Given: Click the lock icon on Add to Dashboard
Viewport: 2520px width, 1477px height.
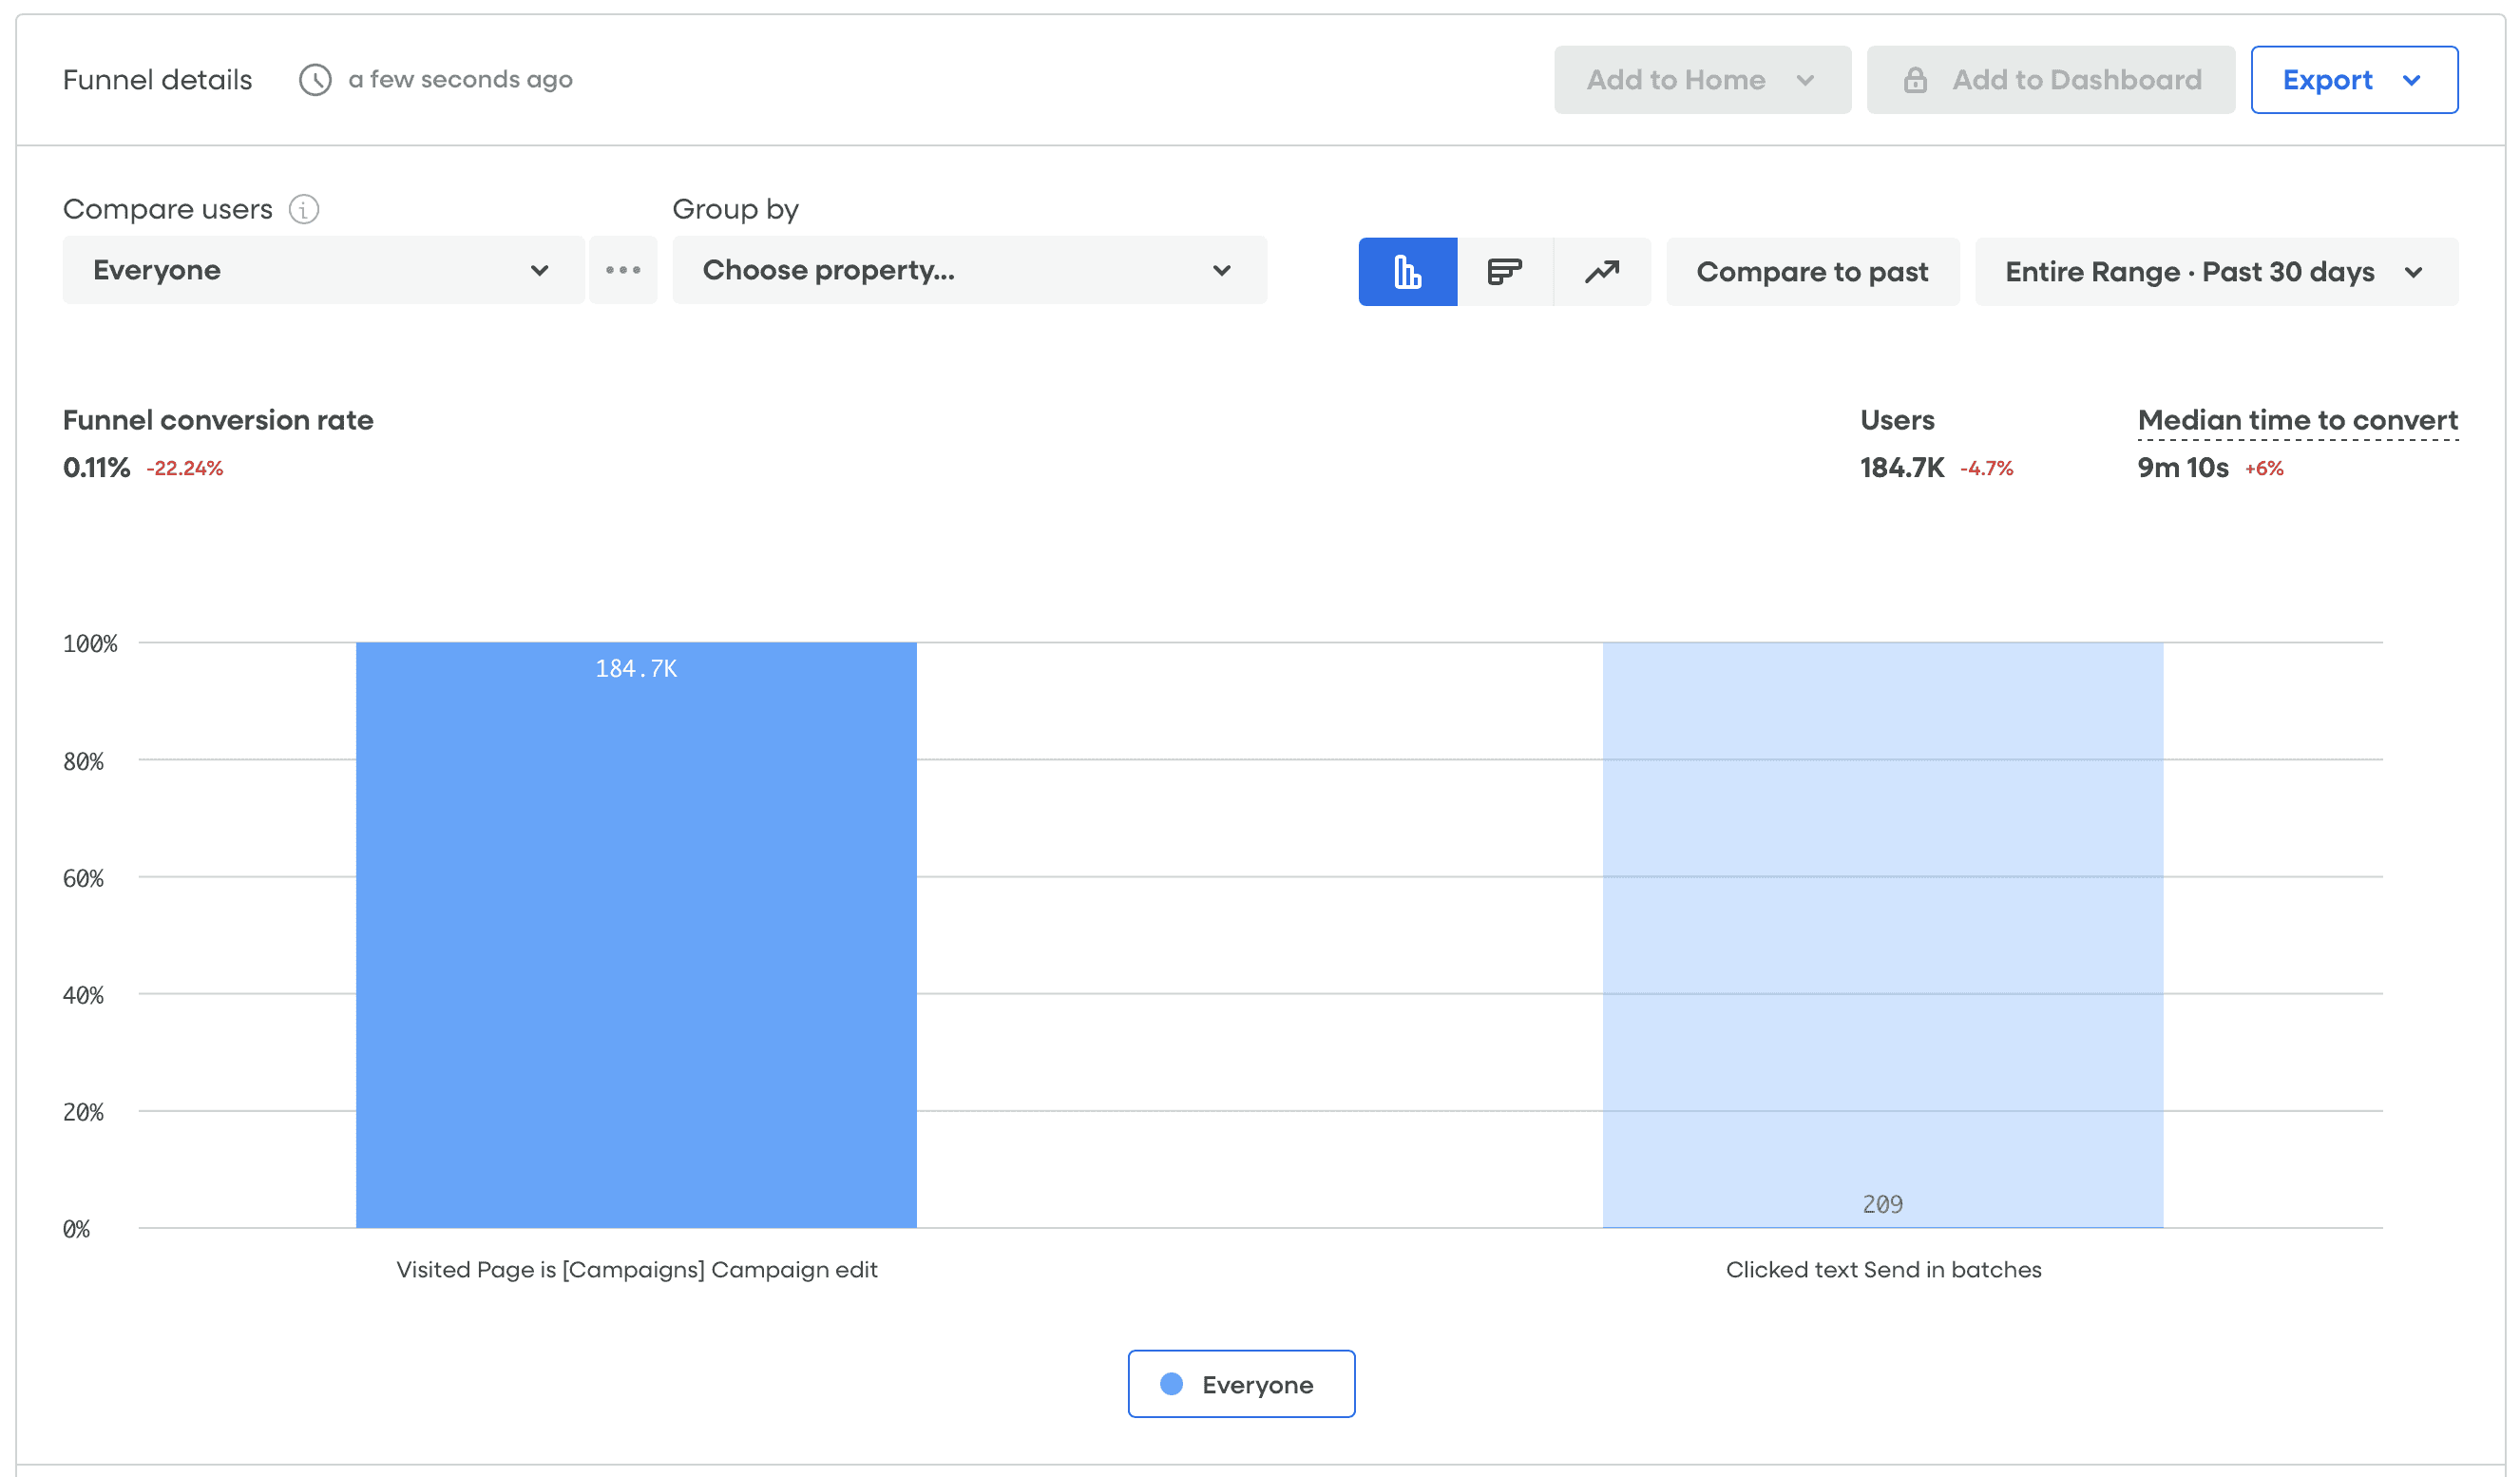Looking at the screenshot, I should [1914, 80].
